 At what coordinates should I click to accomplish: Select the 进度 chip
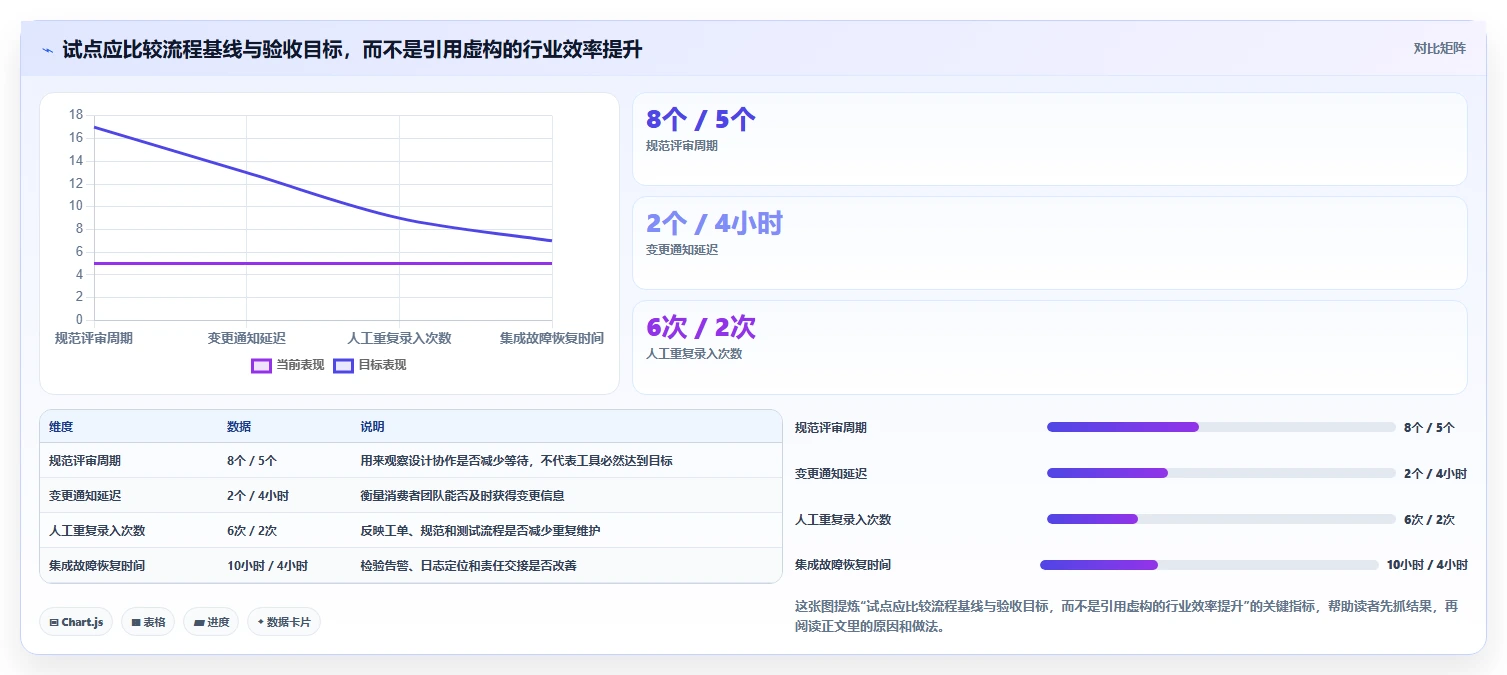211,622
